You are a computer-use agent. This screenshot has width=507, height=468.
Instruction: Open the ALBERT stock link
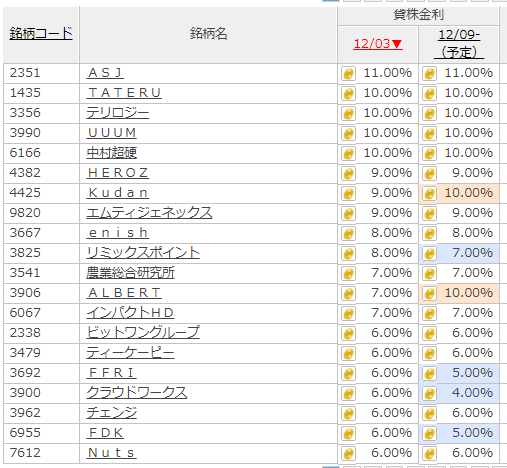(x=124, y=293)
